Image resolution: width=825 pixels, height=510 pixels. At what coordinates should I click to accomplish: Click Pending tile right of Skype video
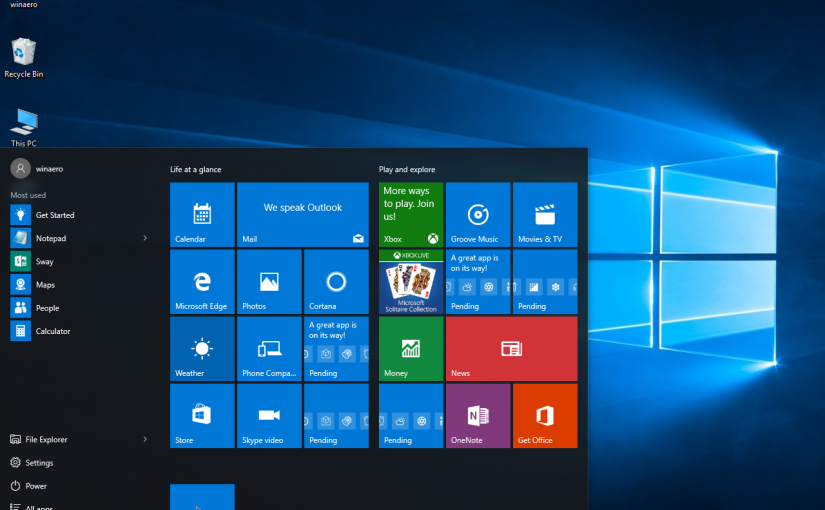pos(336,416)
